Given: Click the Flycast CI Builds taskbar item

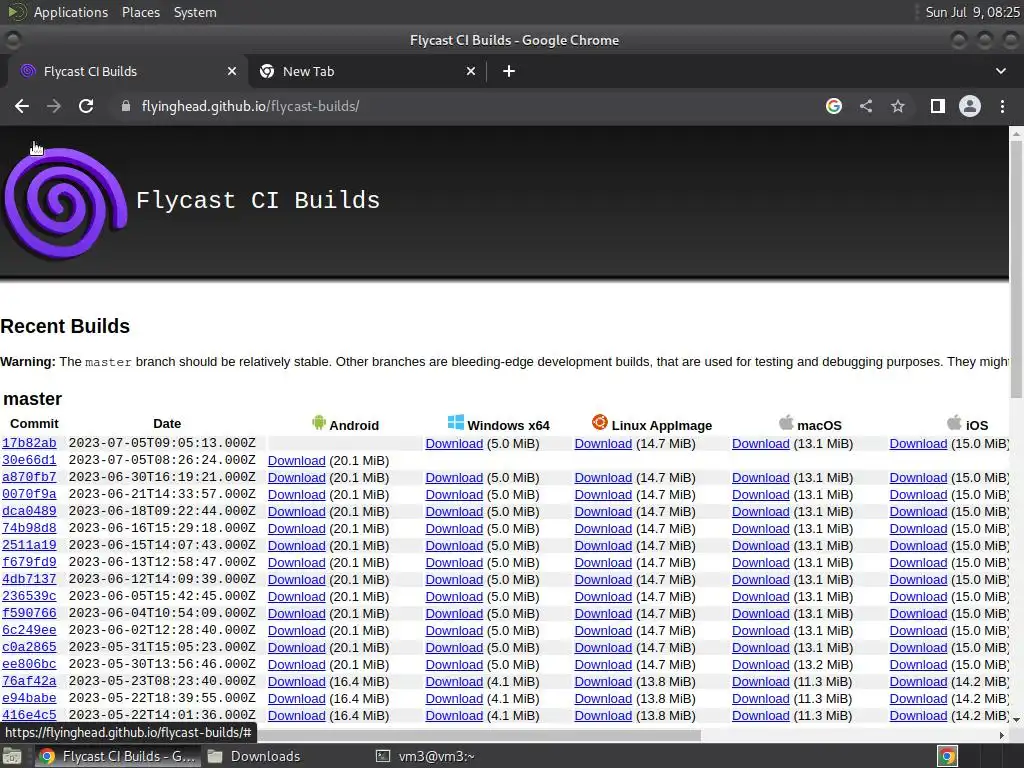Looking at the screenshot, I should pyautogui.click(x=118, y=756).
